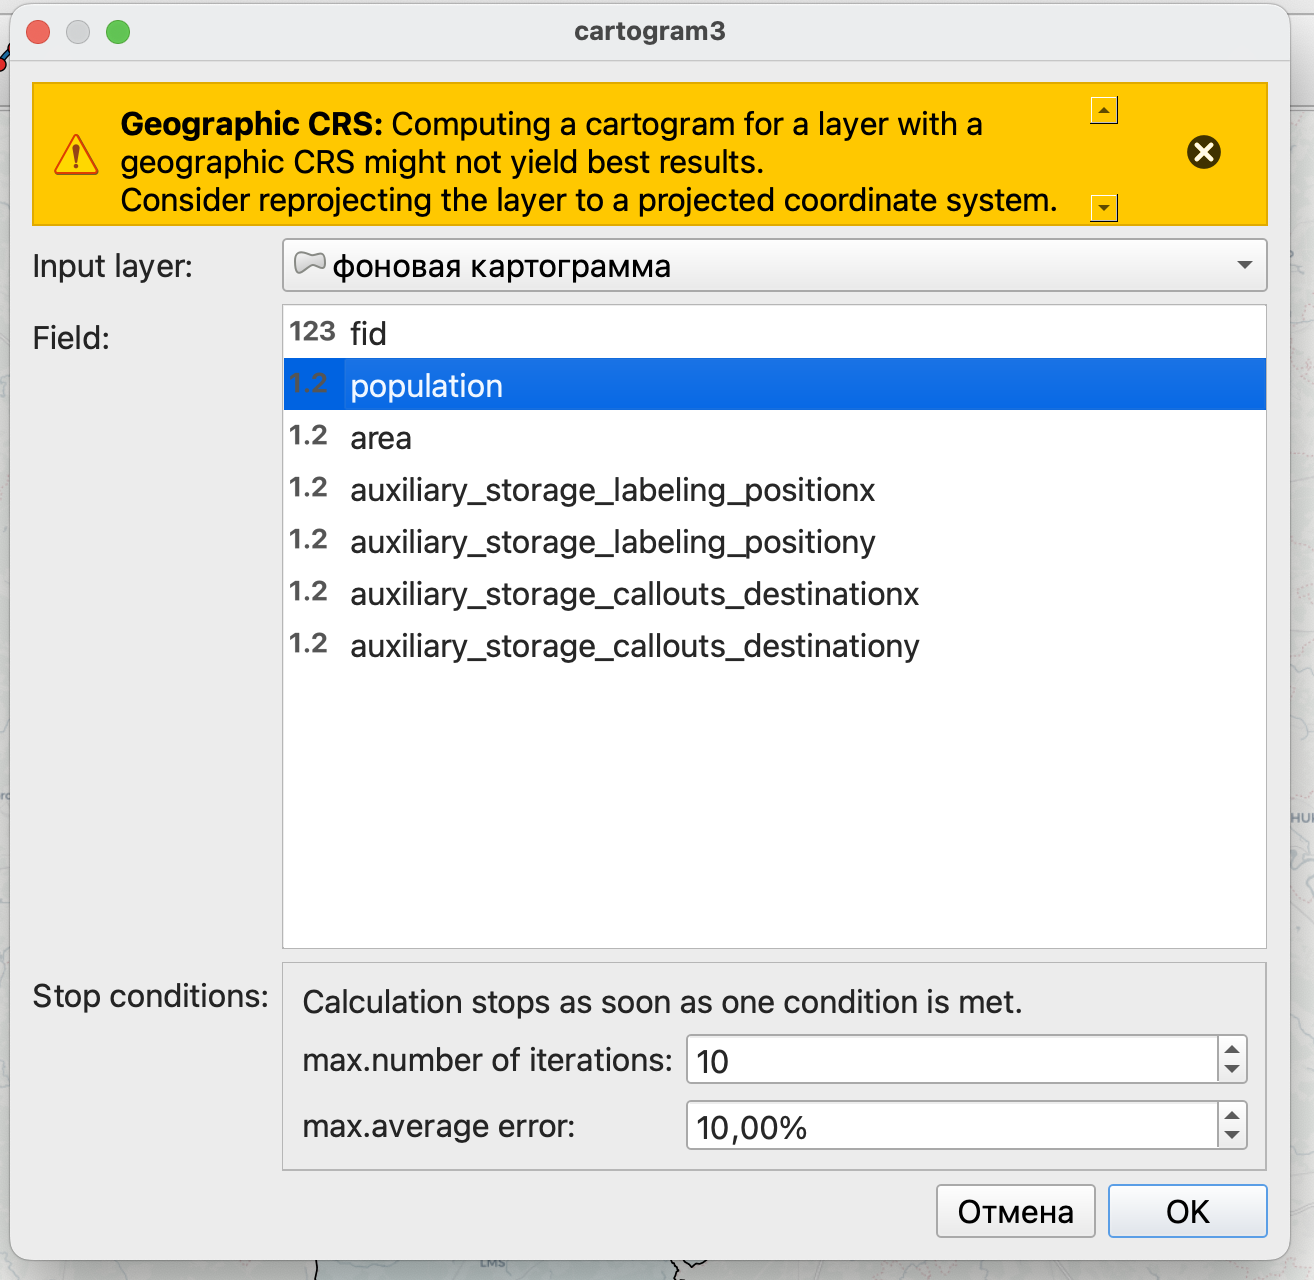Increase max average error value
The width and height of the screenshot is (1314, 1280).
[x=1232, y=1115]
